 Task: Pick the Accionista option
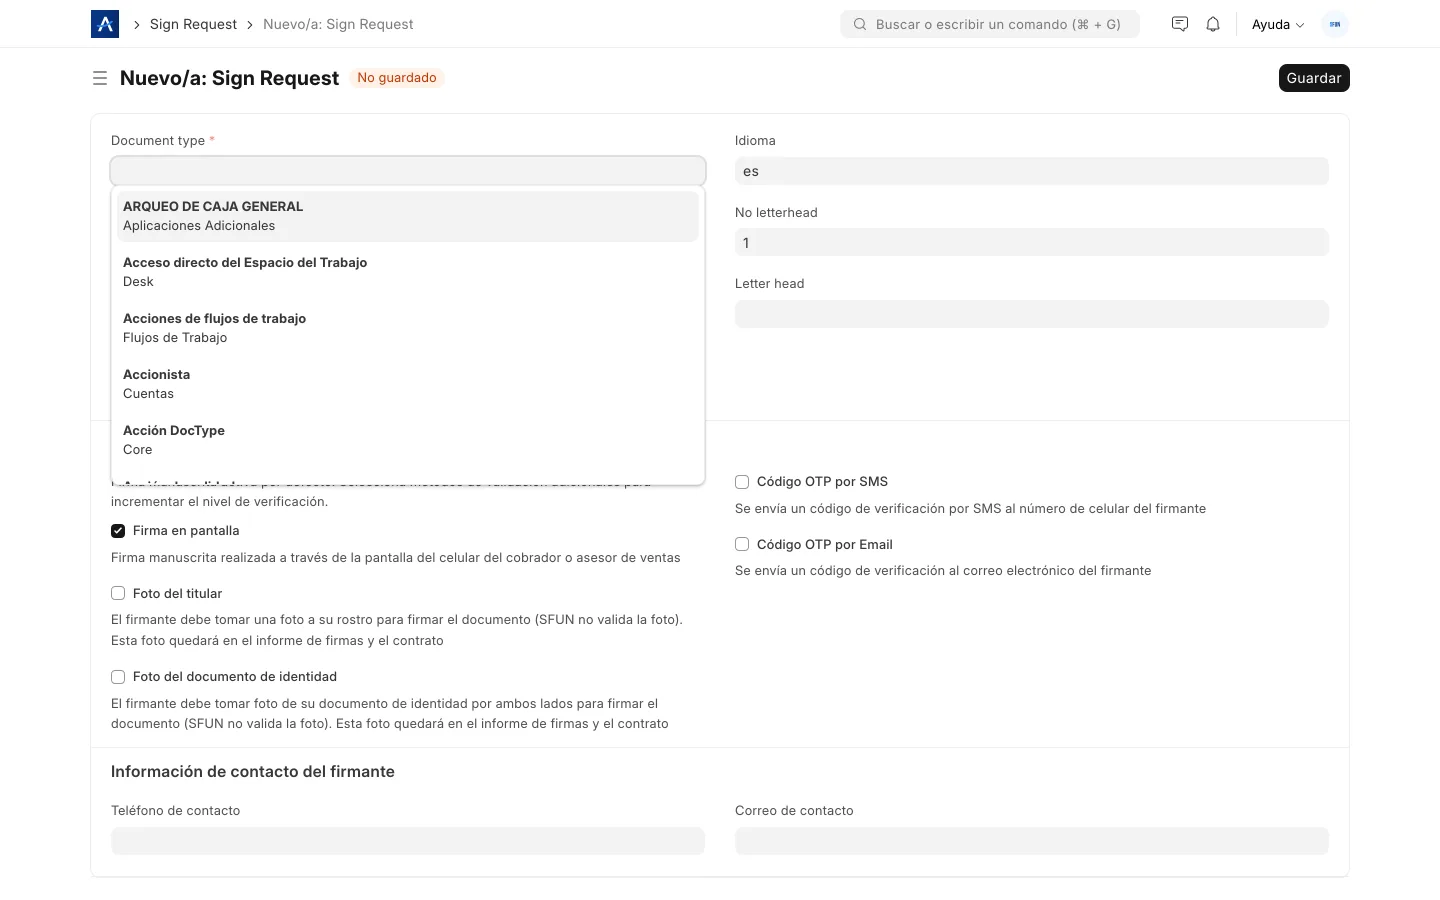pos(408,384)
